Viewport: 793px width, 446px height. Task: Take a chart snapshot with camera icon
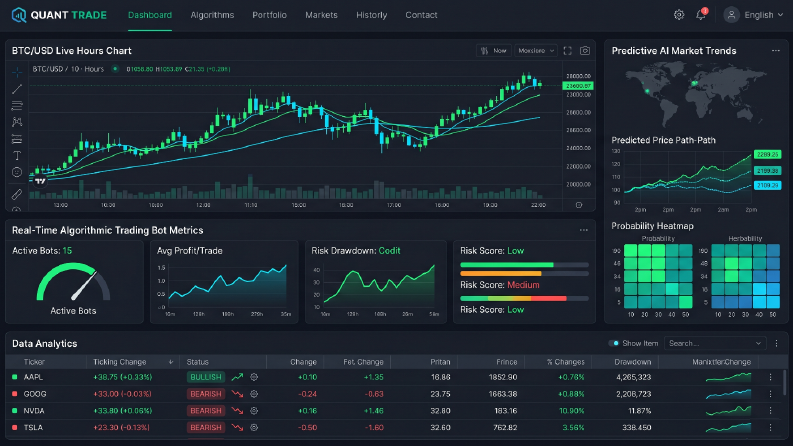point(585,51)
